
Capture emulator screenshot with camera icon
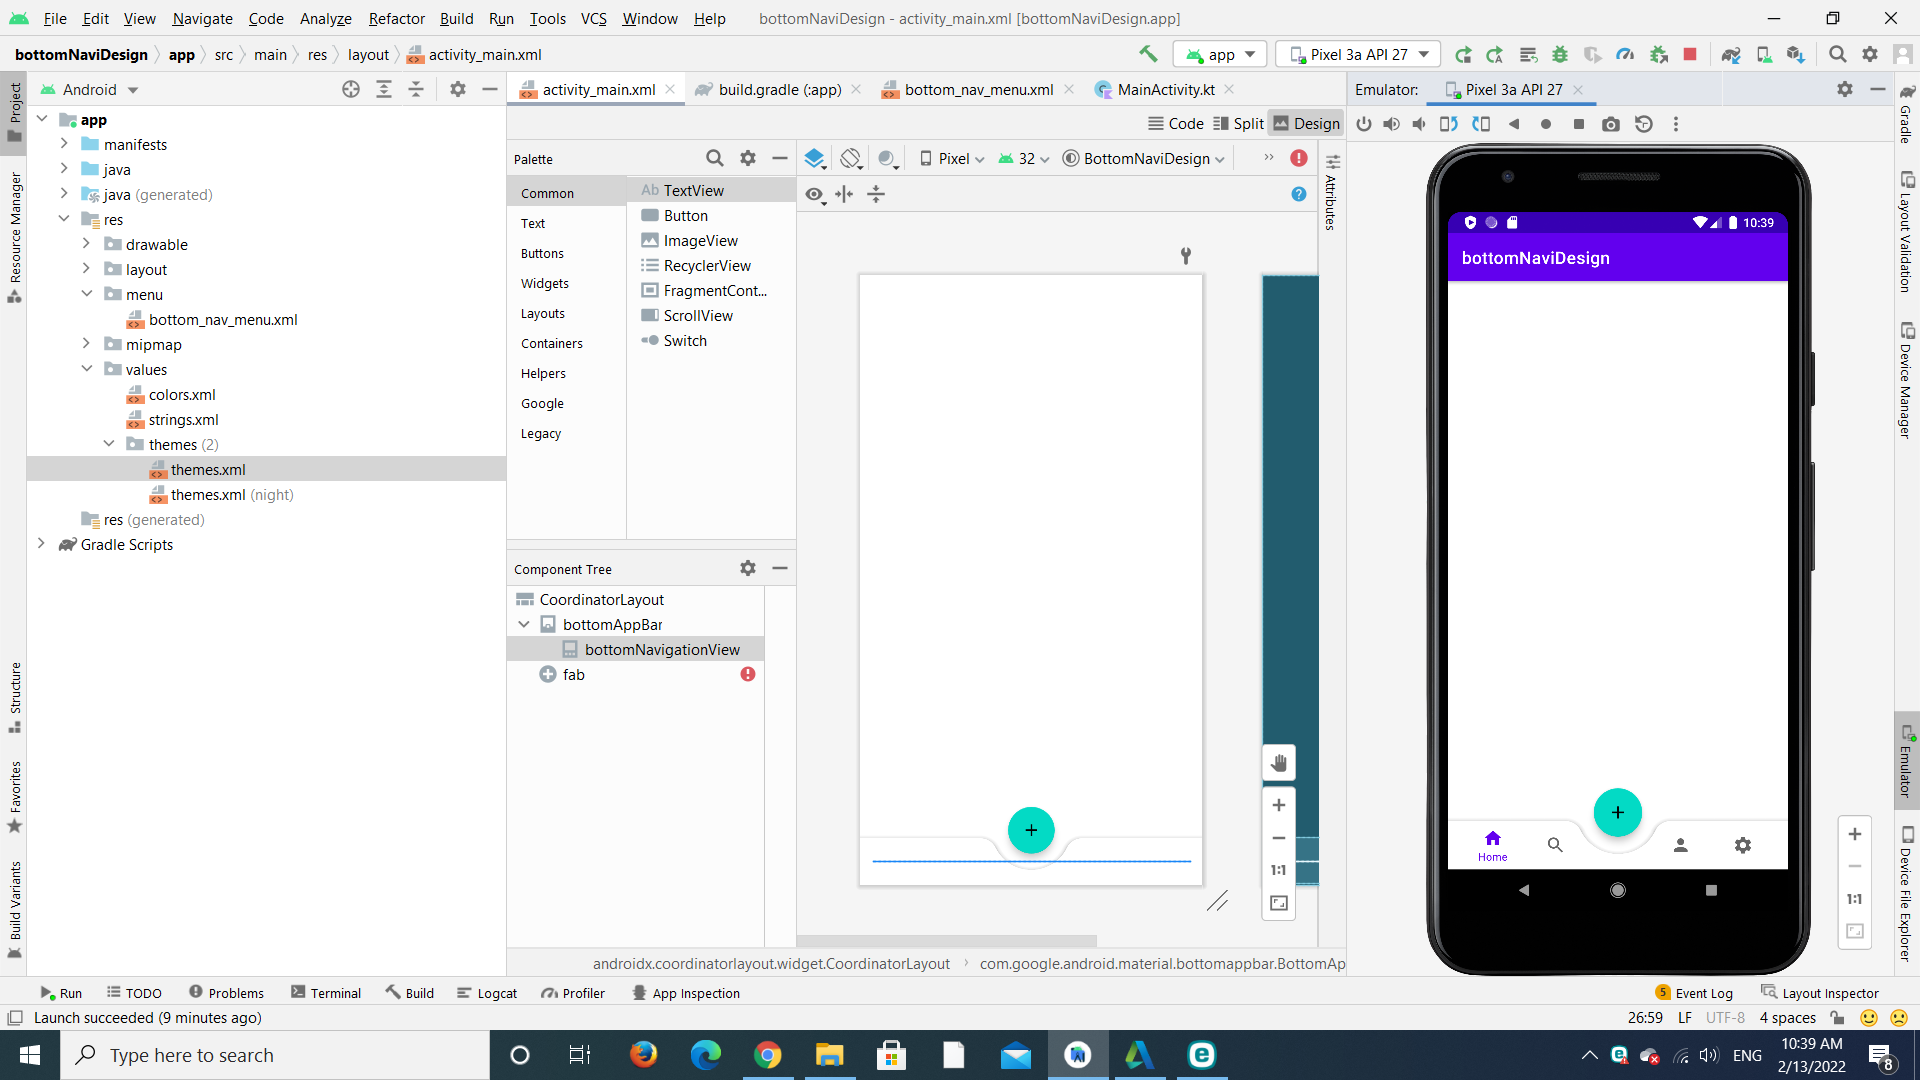[x=1611, y=124]
